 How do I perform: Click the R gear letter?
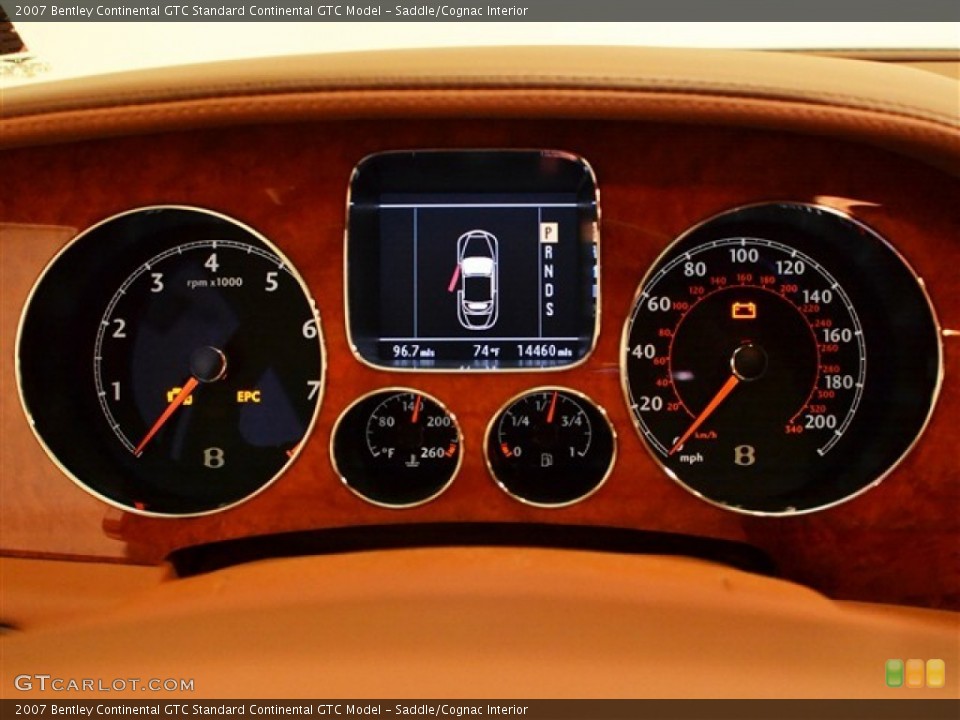point(549,252)
